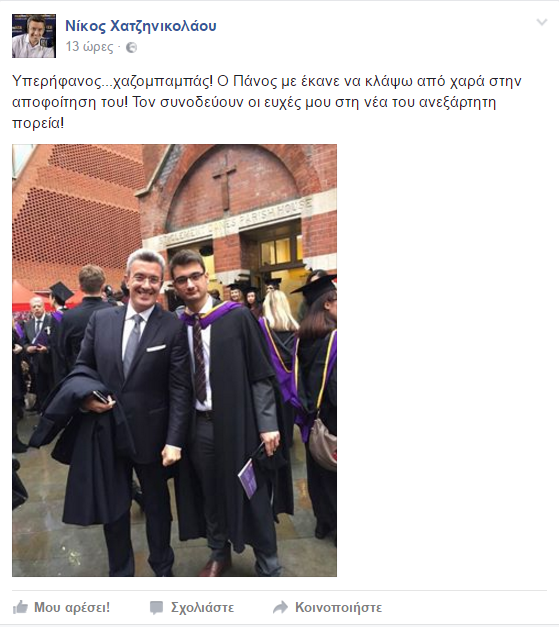The image size is (559, 627).
Task: Click the white pocket square on the suit
Action: (x=156, y=348)
